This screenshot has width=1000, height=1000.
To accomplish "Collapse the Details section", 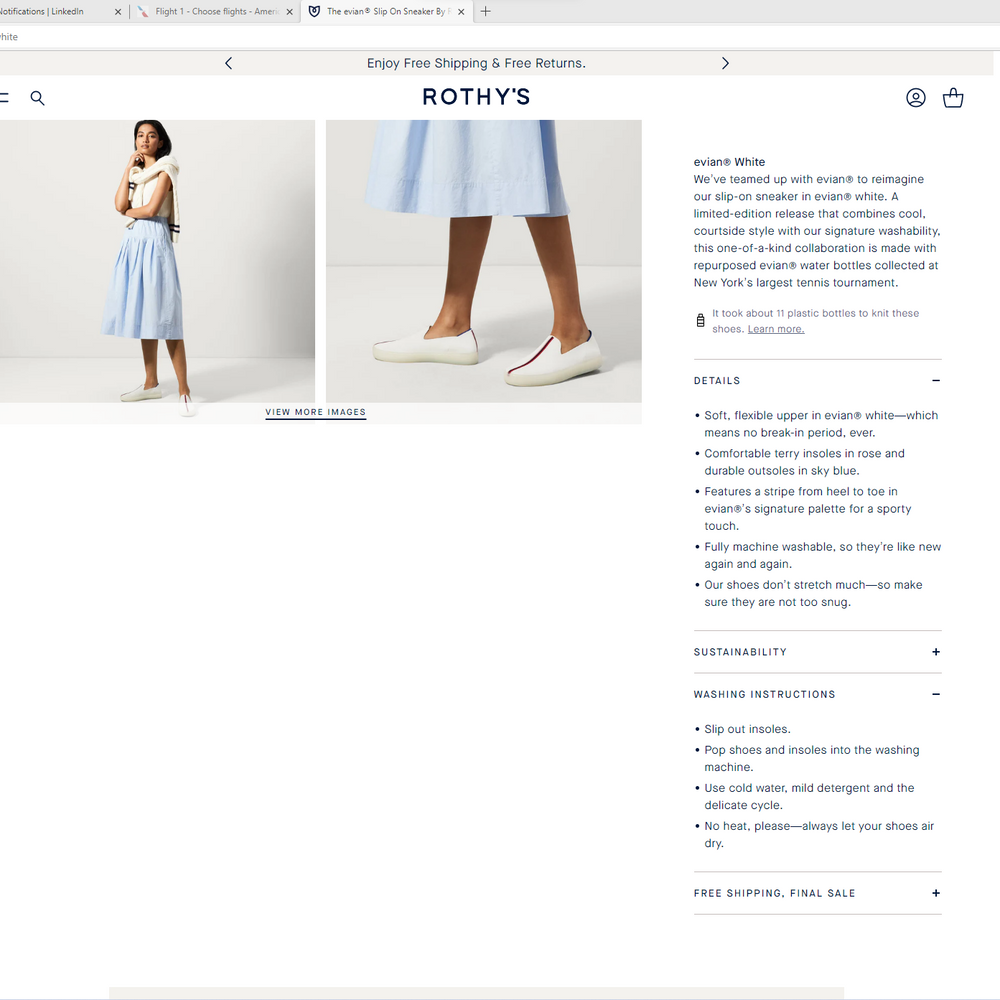I will (817, 381).
